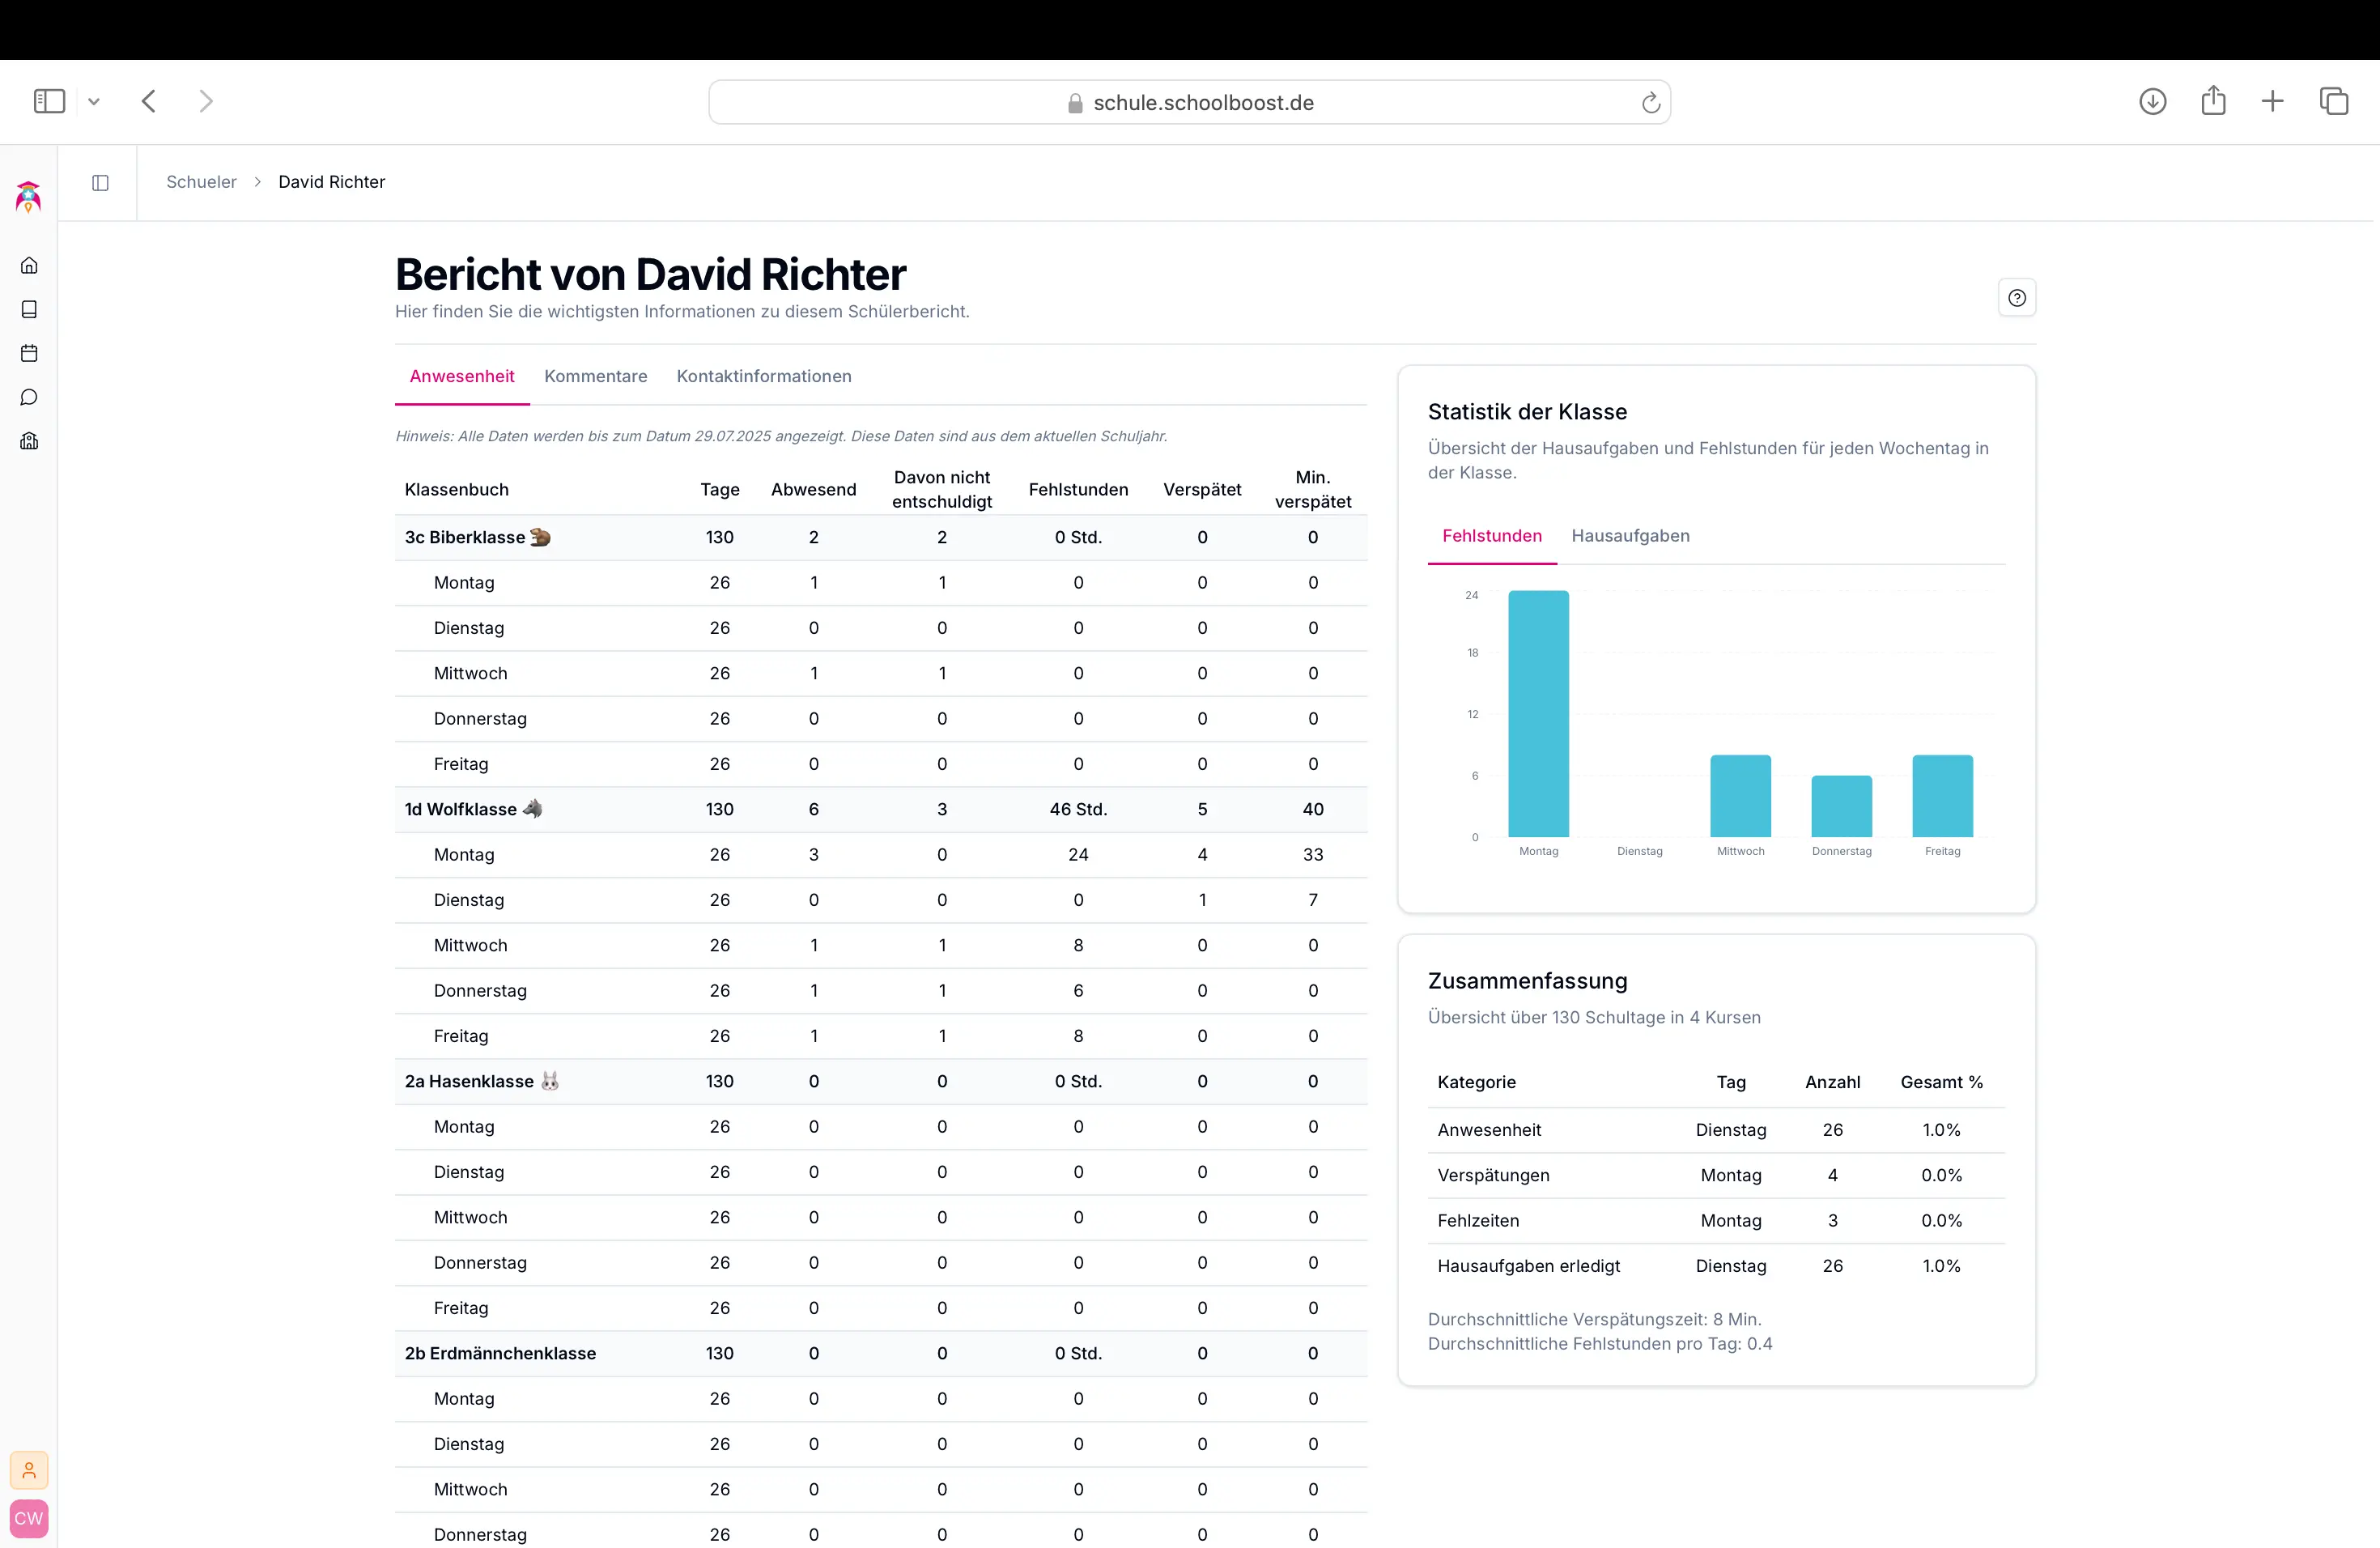The image size is (2380, 1548).
Task: Toggle Safari's sidebar button
Action: (x=49, y=101)
